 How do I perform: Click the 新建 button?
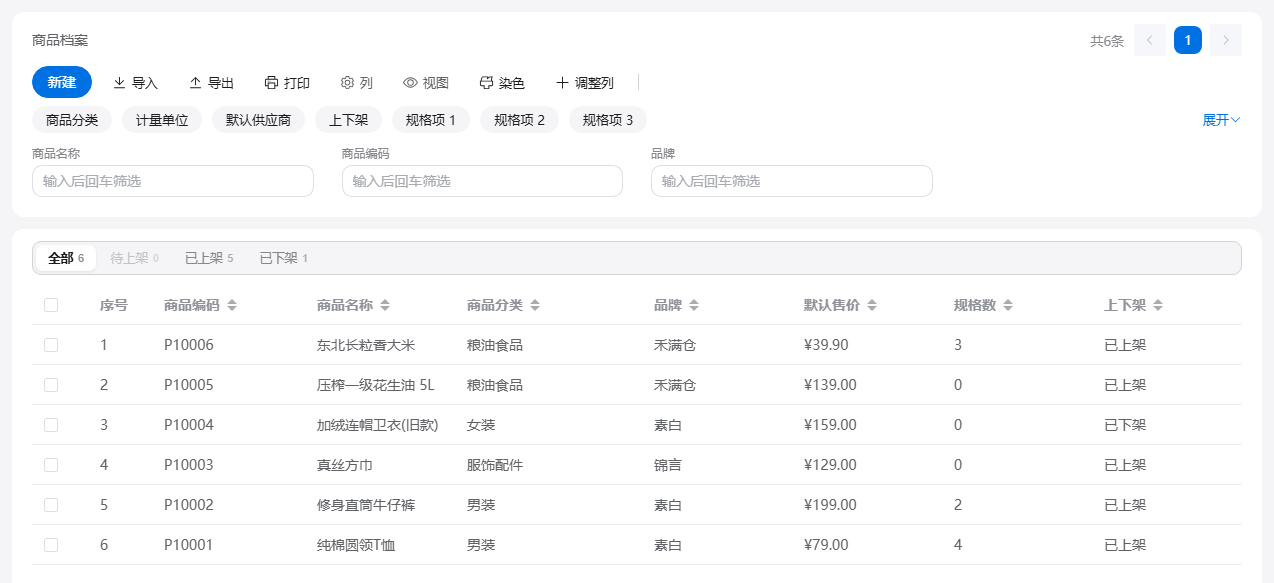tap(62, 82)
